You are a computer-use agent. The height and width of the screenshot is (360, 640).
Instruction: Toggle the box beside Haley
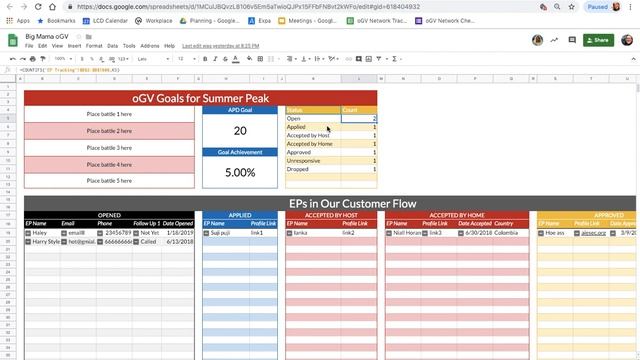[28, 233]
